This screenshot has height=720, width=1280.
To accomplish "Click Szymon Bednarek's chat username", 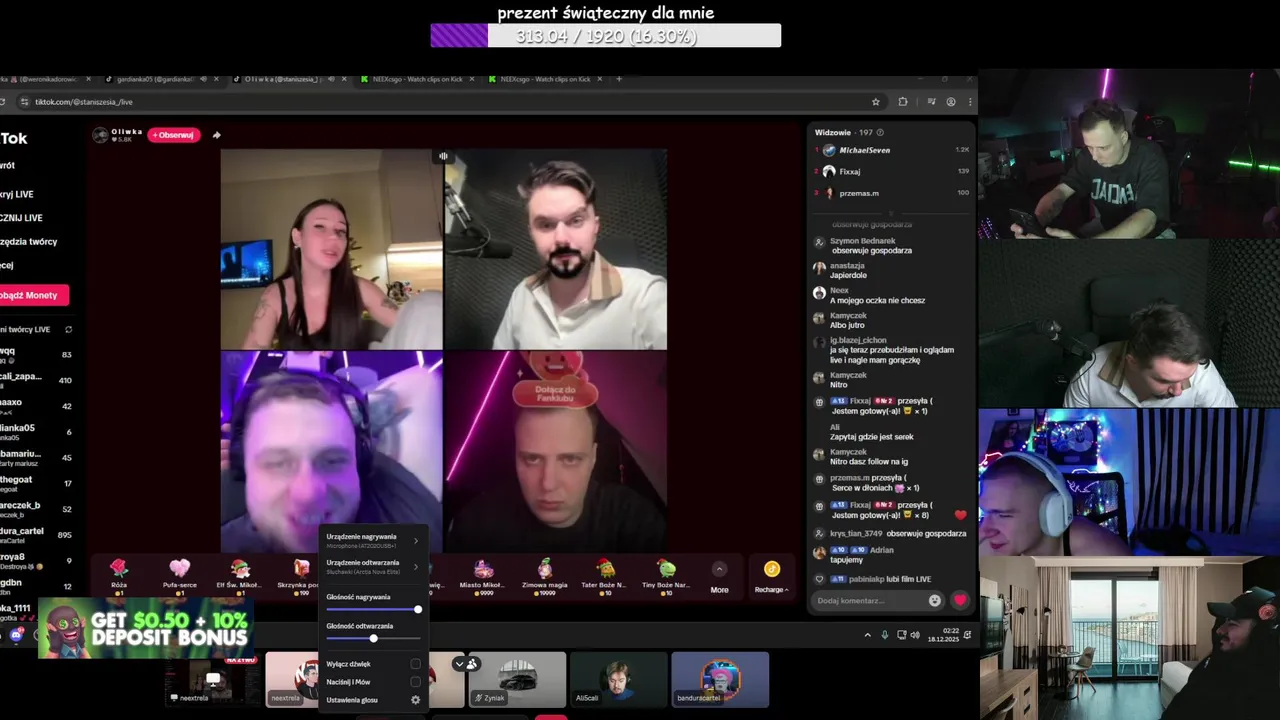I will coord(862,241).
